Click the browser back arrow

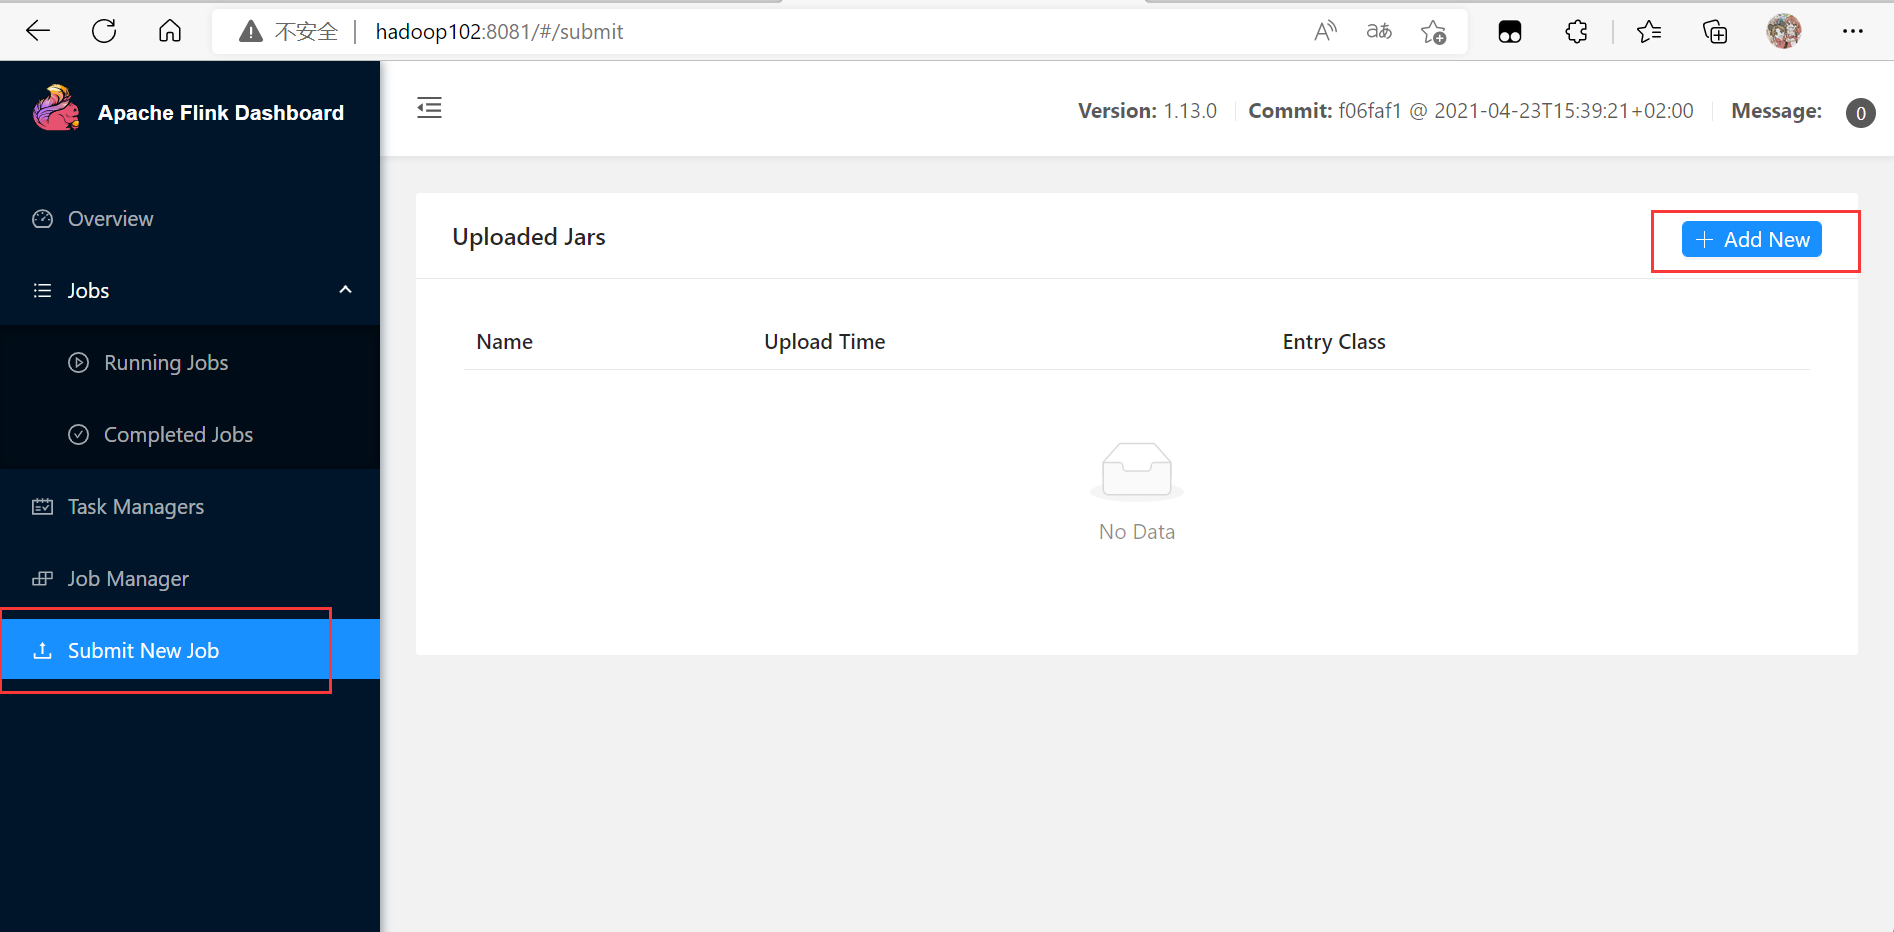tap(38, 31)
